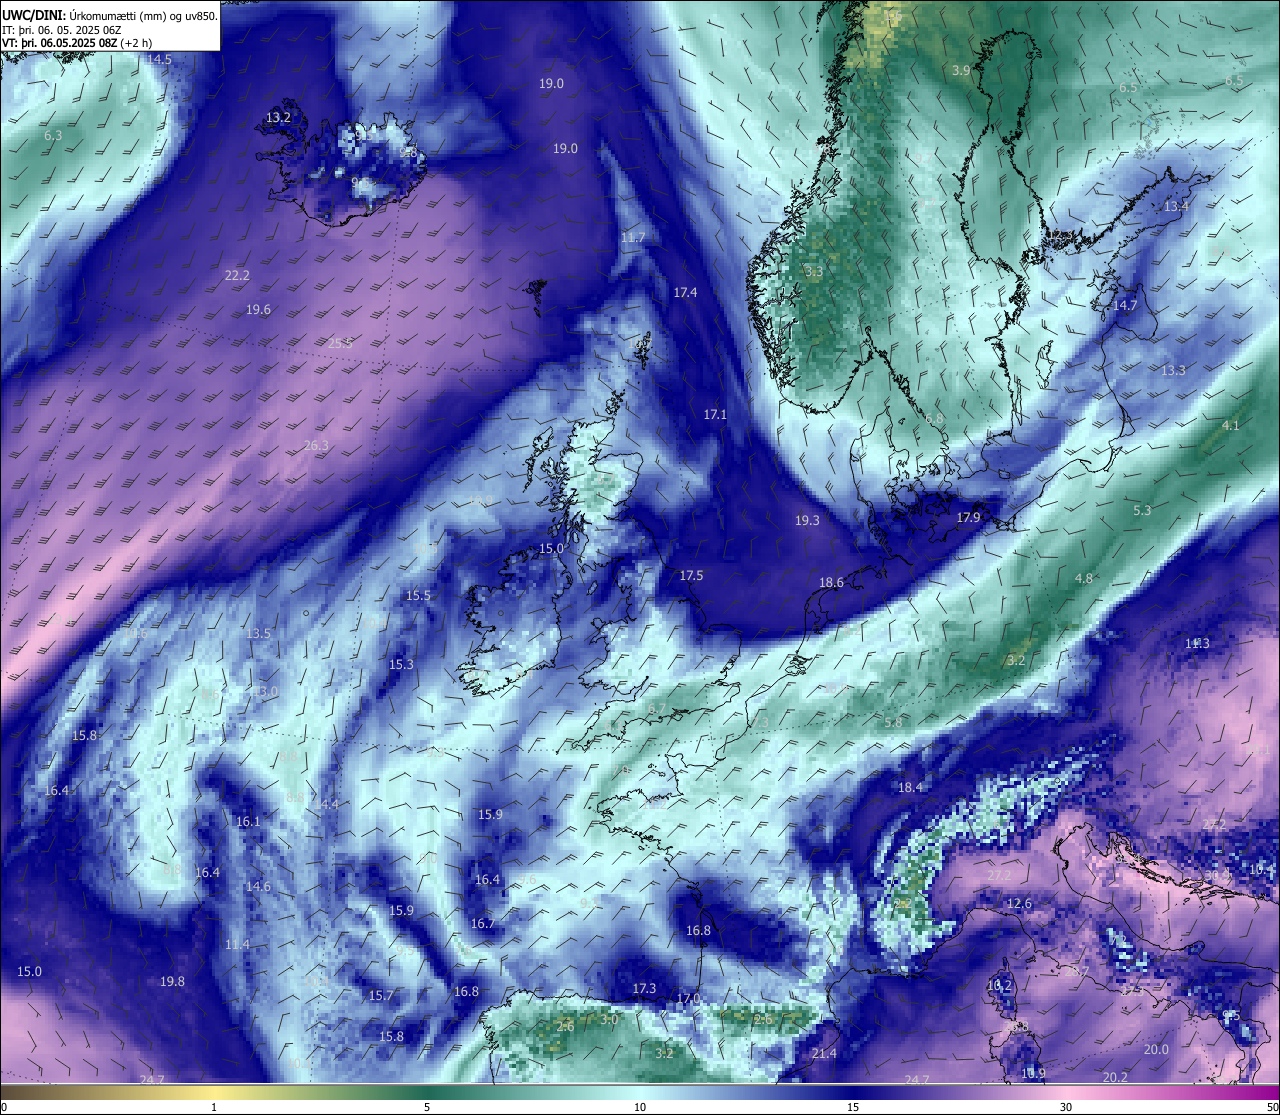Viewport: 1280px width, 1115px height.
Task: Click the 4.8 value on the map
Action: click(x=1083, y=578)
